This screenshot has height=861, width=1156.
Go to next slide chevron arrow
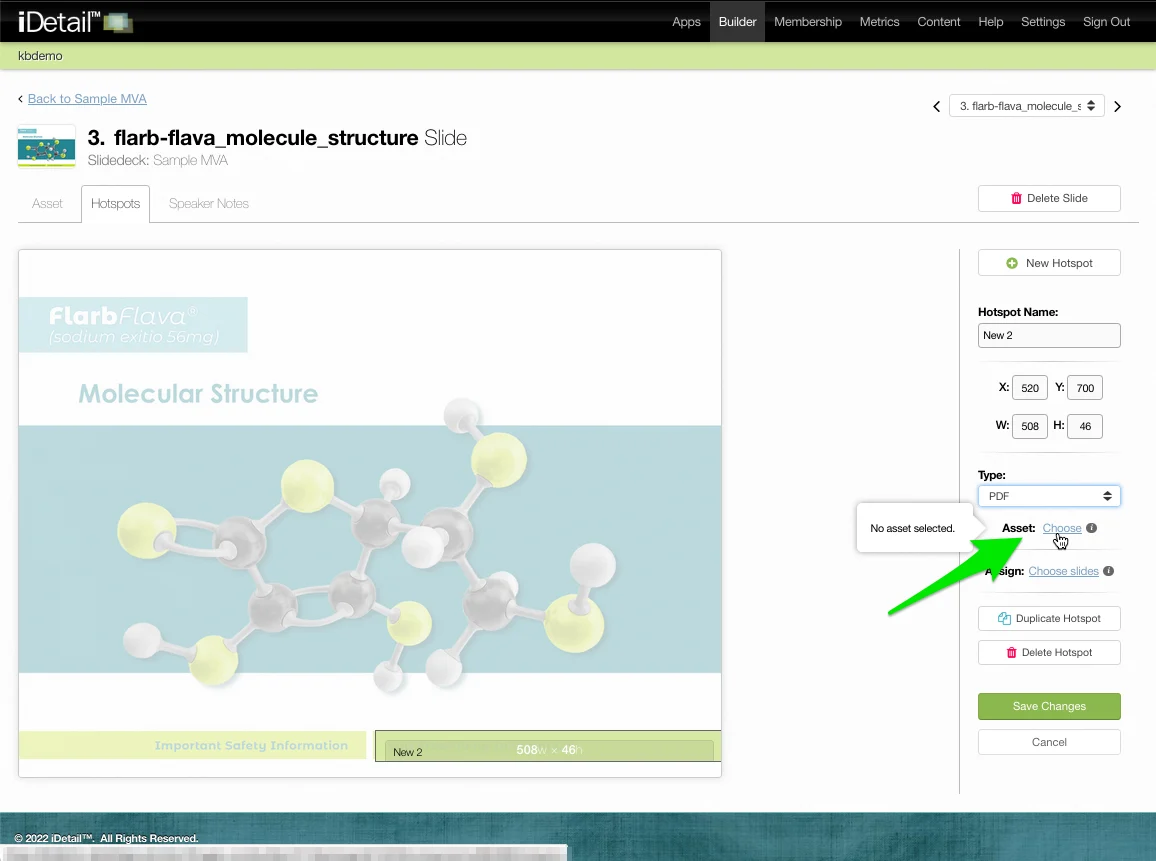pyautogui.click(x=1118, y=107)
